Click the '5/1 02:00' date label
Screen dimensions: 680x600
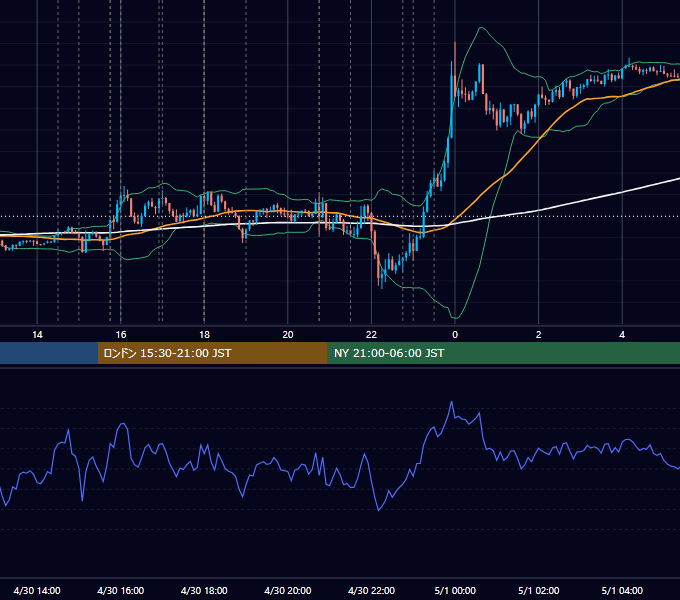(539, 590)
